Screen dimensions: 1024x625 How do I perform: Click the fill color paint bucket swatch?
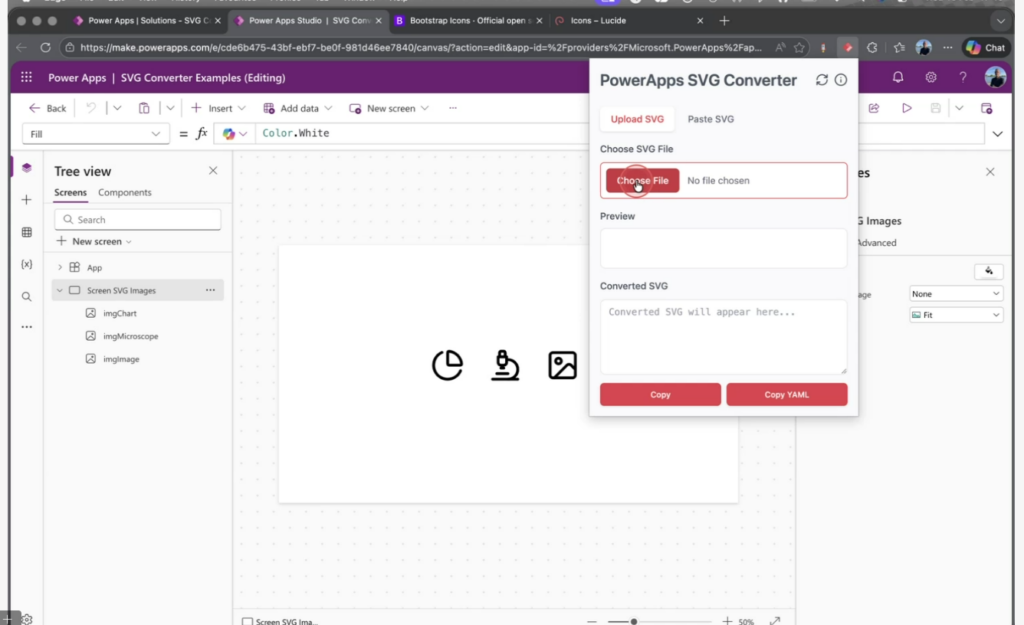pyautogui.click(x=989, y=271)
